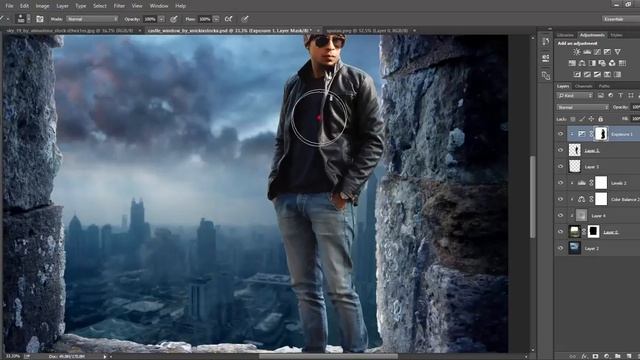Filter layers by pixel layer kind
The image size is (640, 360).
click(600, 96)
